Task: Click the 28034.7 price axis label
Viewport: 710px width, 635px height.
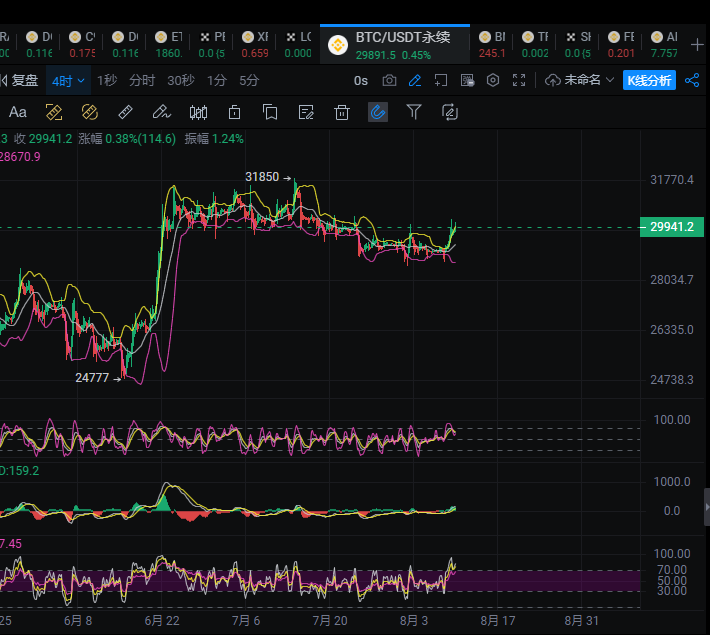Action: (672, 280)
